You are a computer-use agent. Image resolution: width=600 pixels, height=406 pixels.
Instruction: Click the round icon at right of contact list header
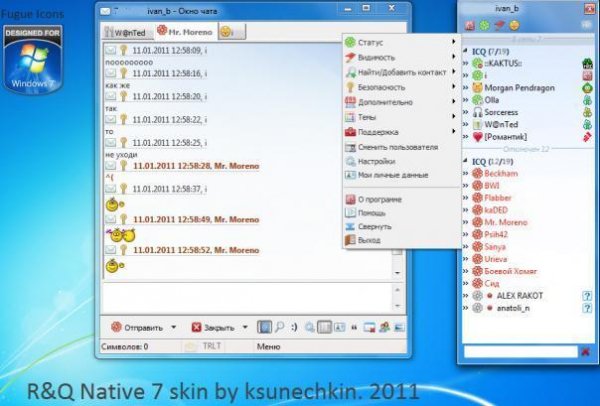(x=586, y=25)
